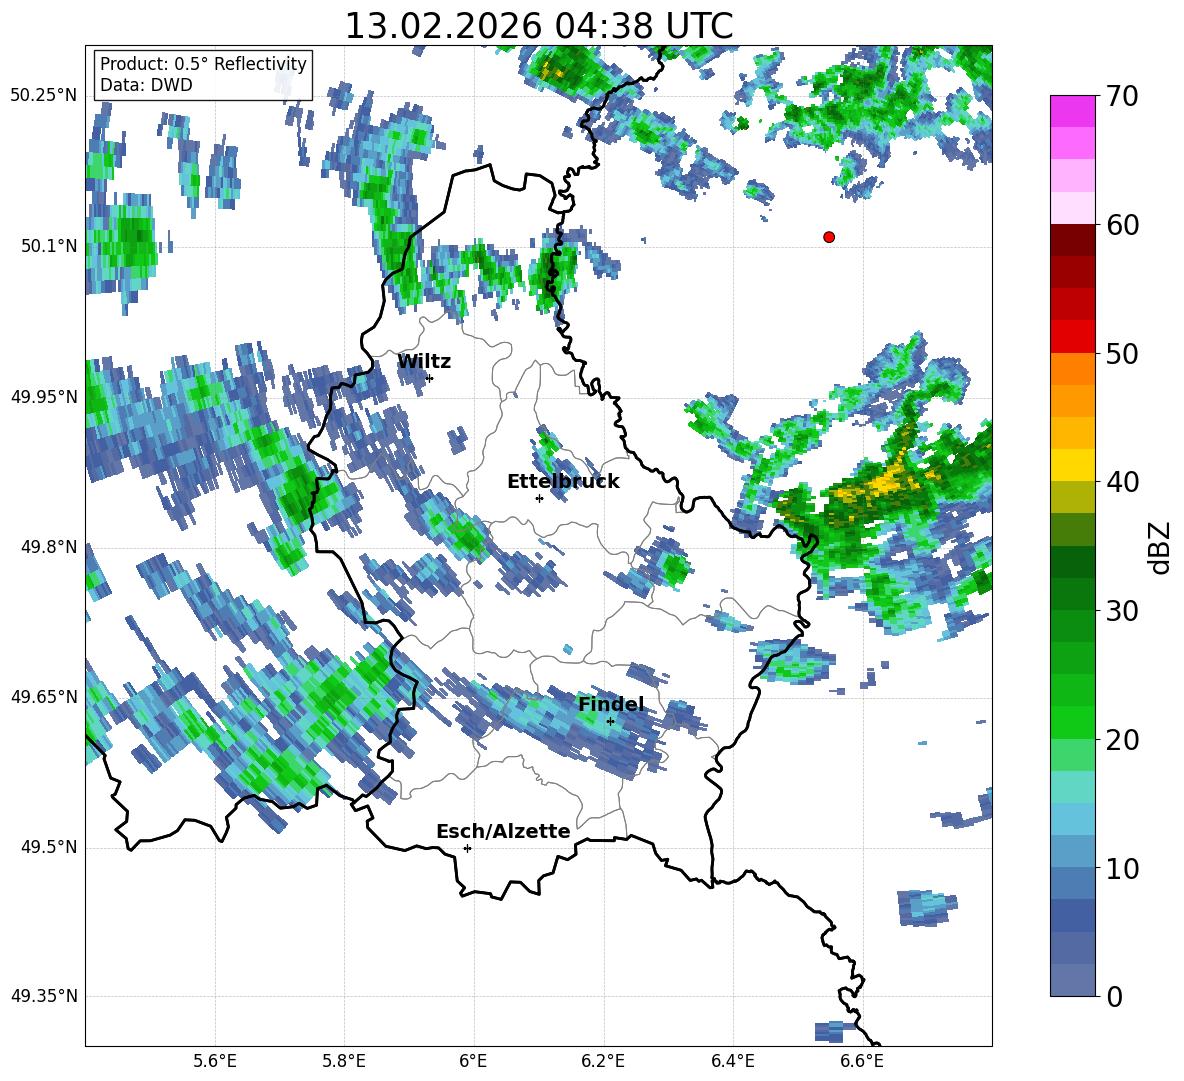
Task: Click the 49.95°N latitude tick label
Action: point(44,397)
